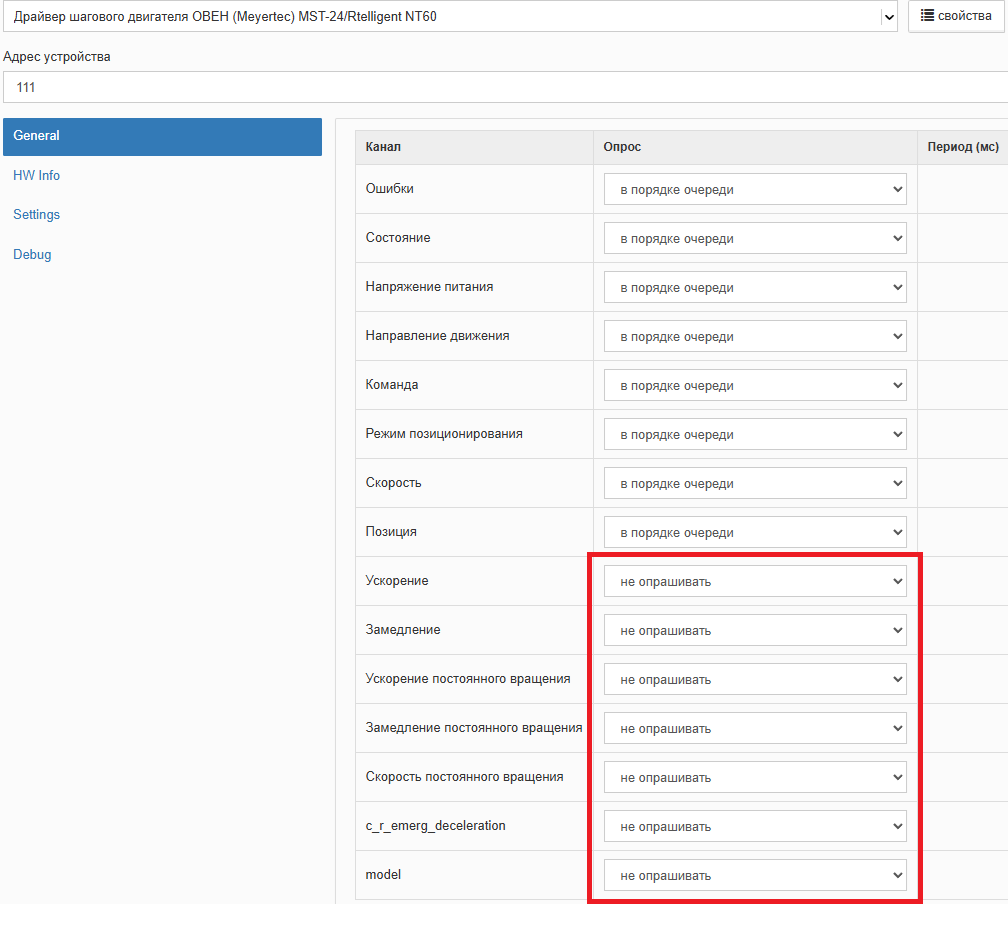1008x927 pixels.
Task: Expand c_r_emerg_deceleration polling dropdown
Action: point(755,826)
